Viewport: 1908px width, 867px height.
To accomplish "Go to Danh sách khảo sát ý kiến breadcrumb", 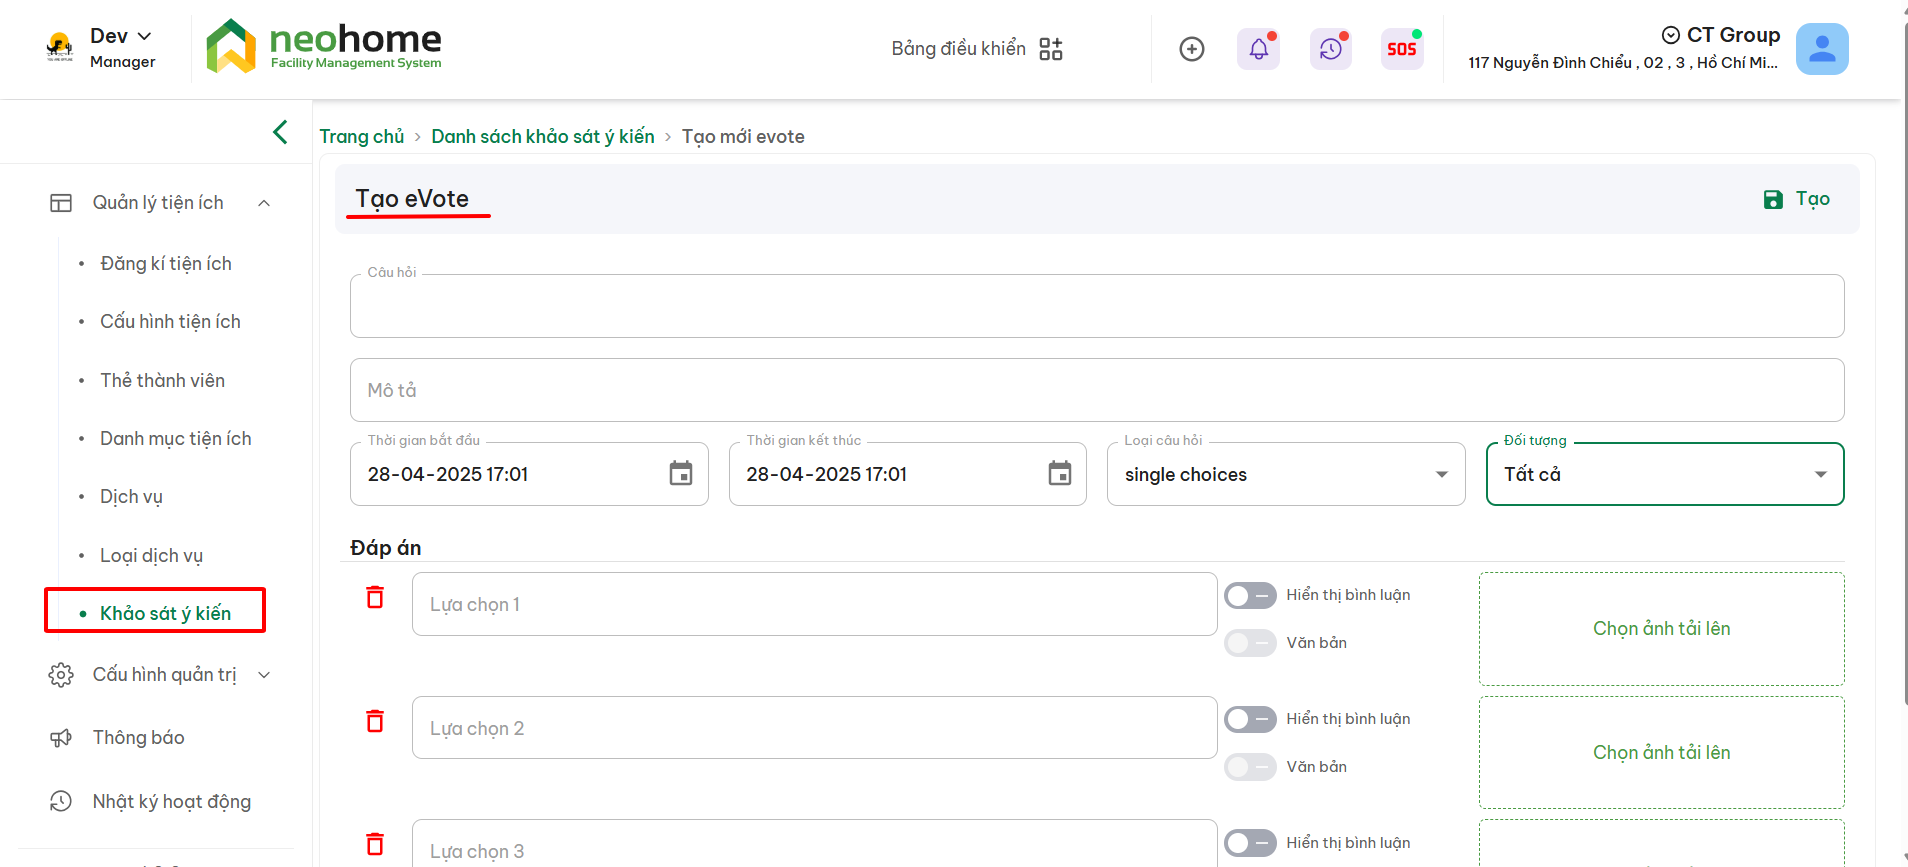I will tap(543, 136).
